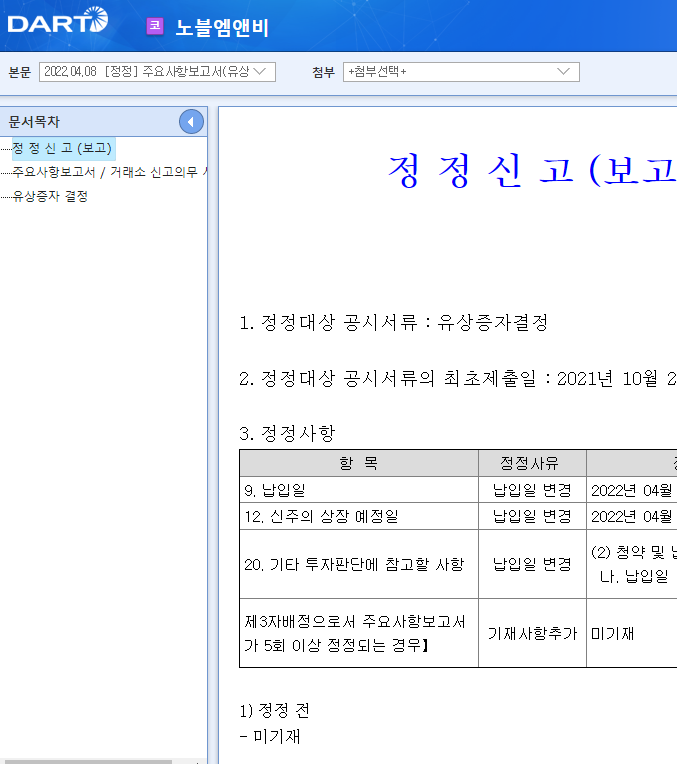
Task: Click the 2022년 04월 date in the 9. 납입일 row
Action: [632, 490]
